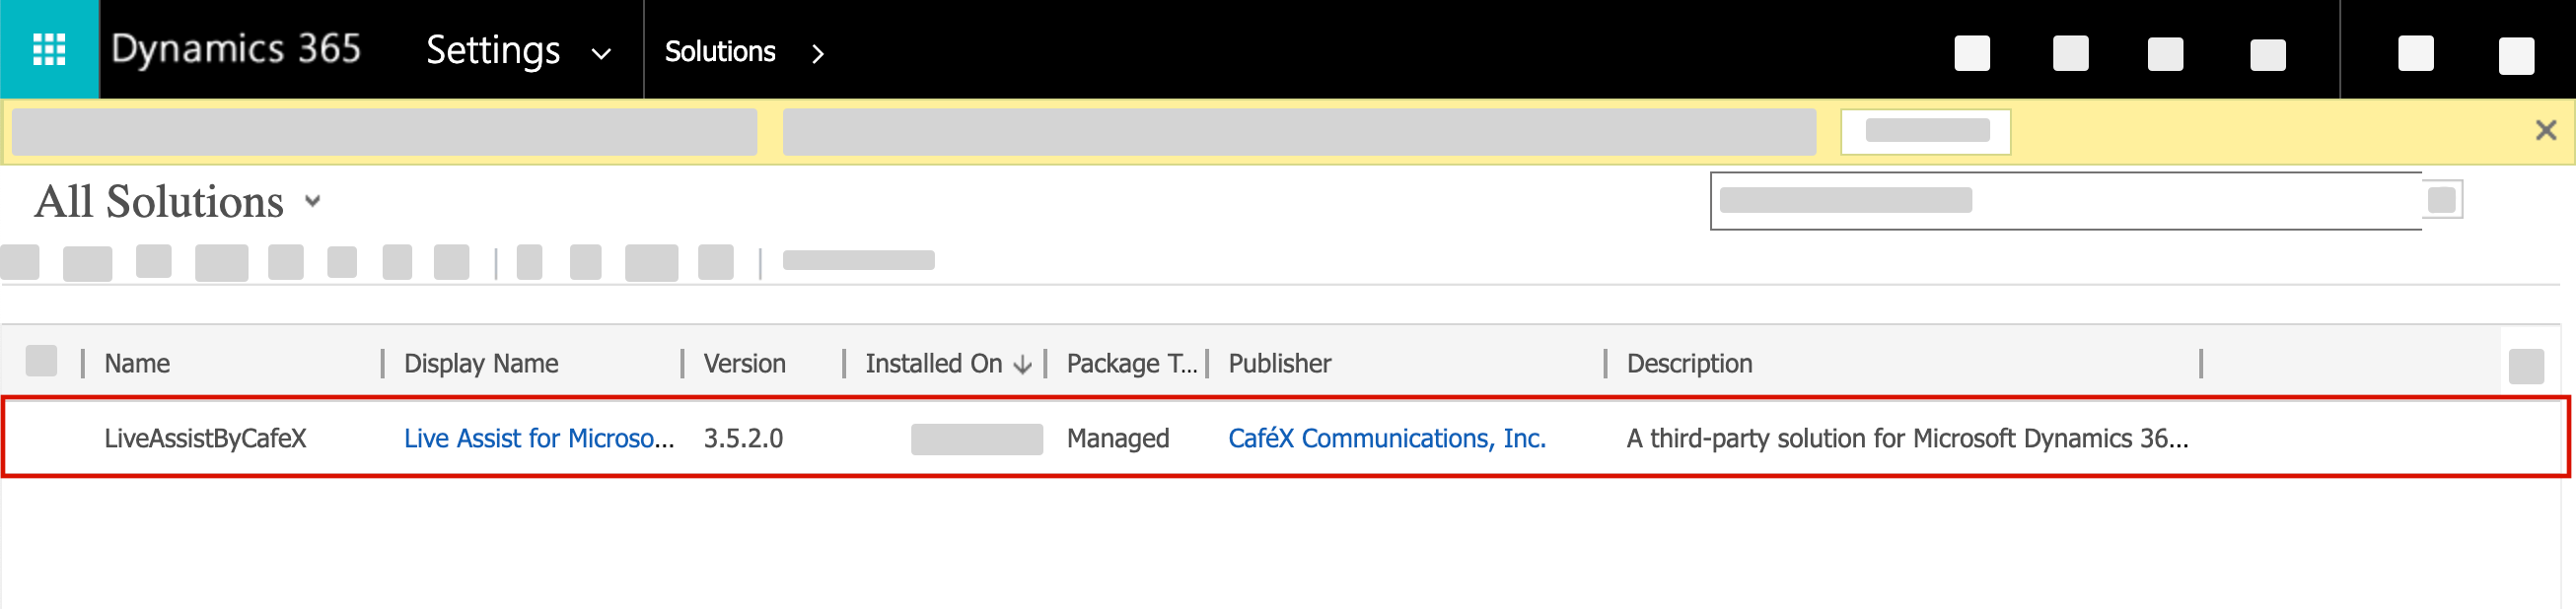This screenshot has width=2576, height=609.
Task: Open the app launcher waffle icon
Action: pos(49,49)
